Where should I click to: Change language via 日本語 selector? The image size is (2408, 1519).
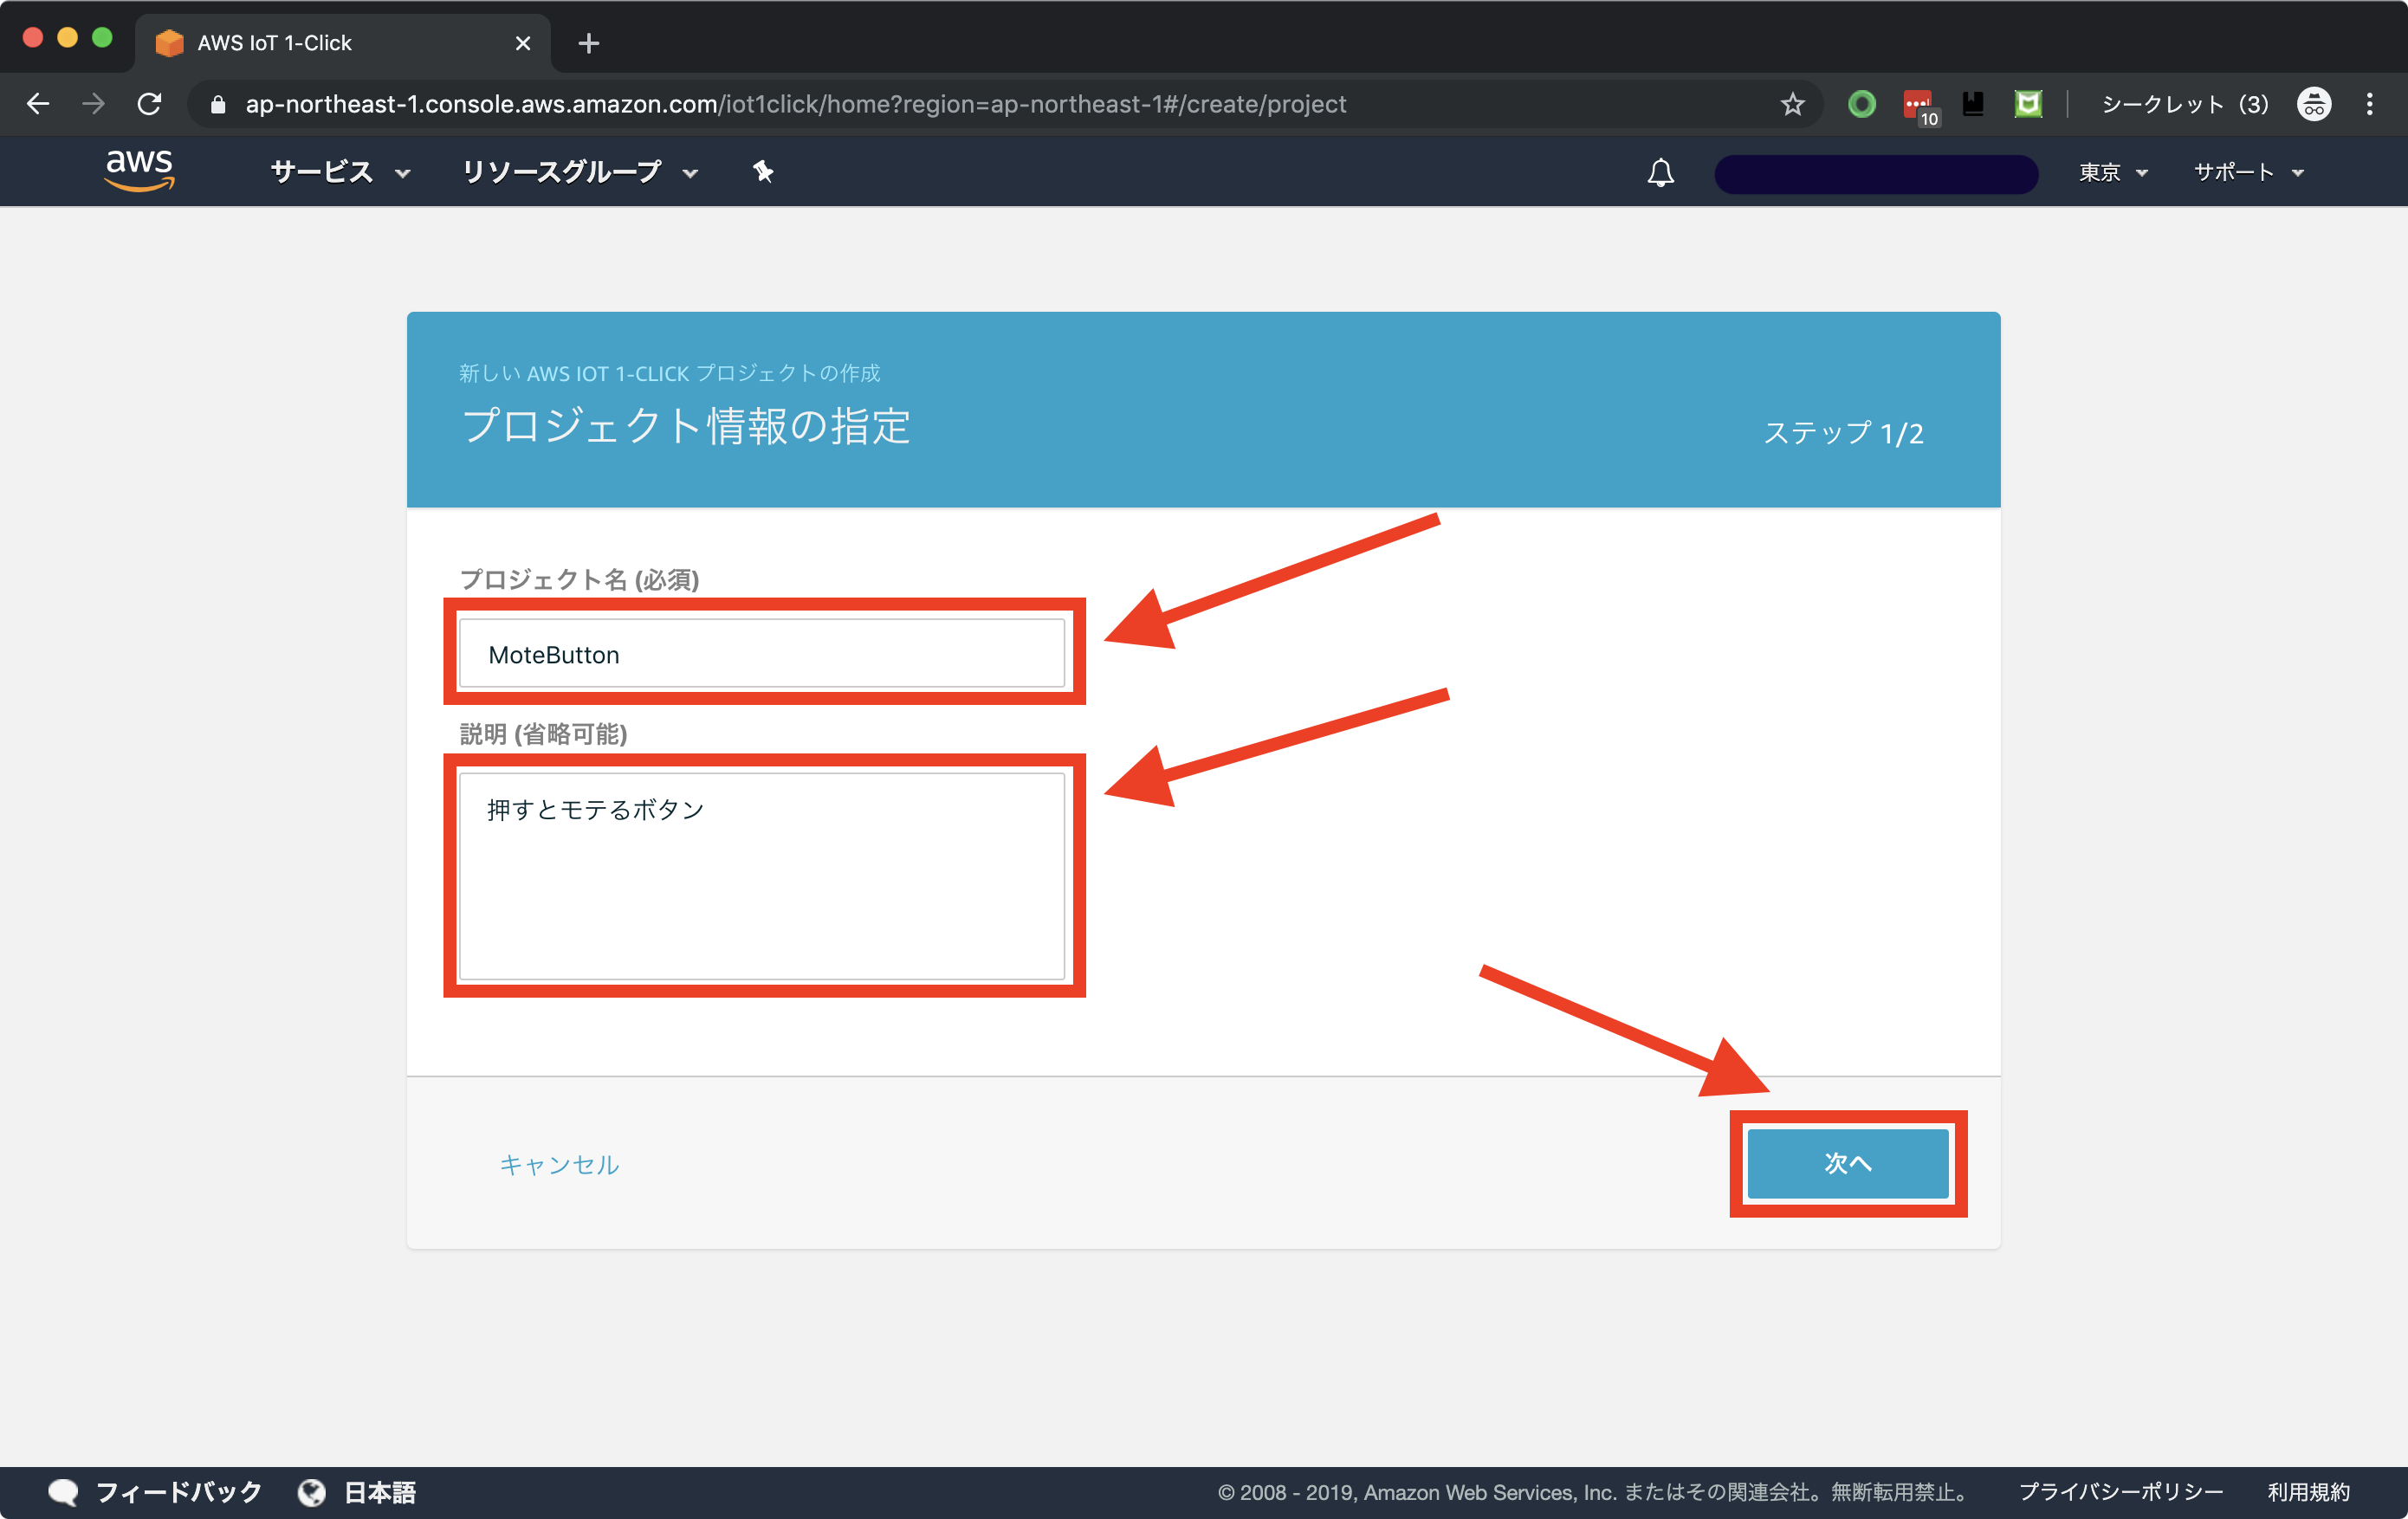click(380, 1492)
